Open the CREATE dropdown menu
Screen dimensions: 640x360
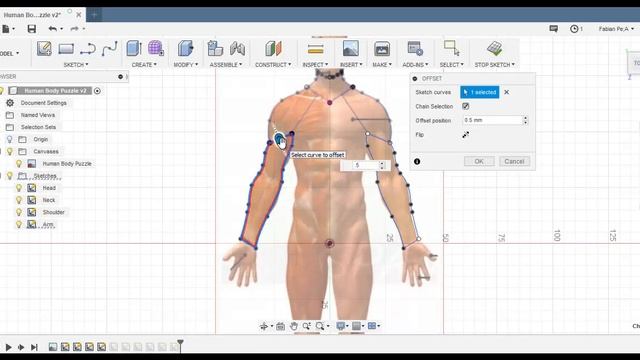coord(144,65)
